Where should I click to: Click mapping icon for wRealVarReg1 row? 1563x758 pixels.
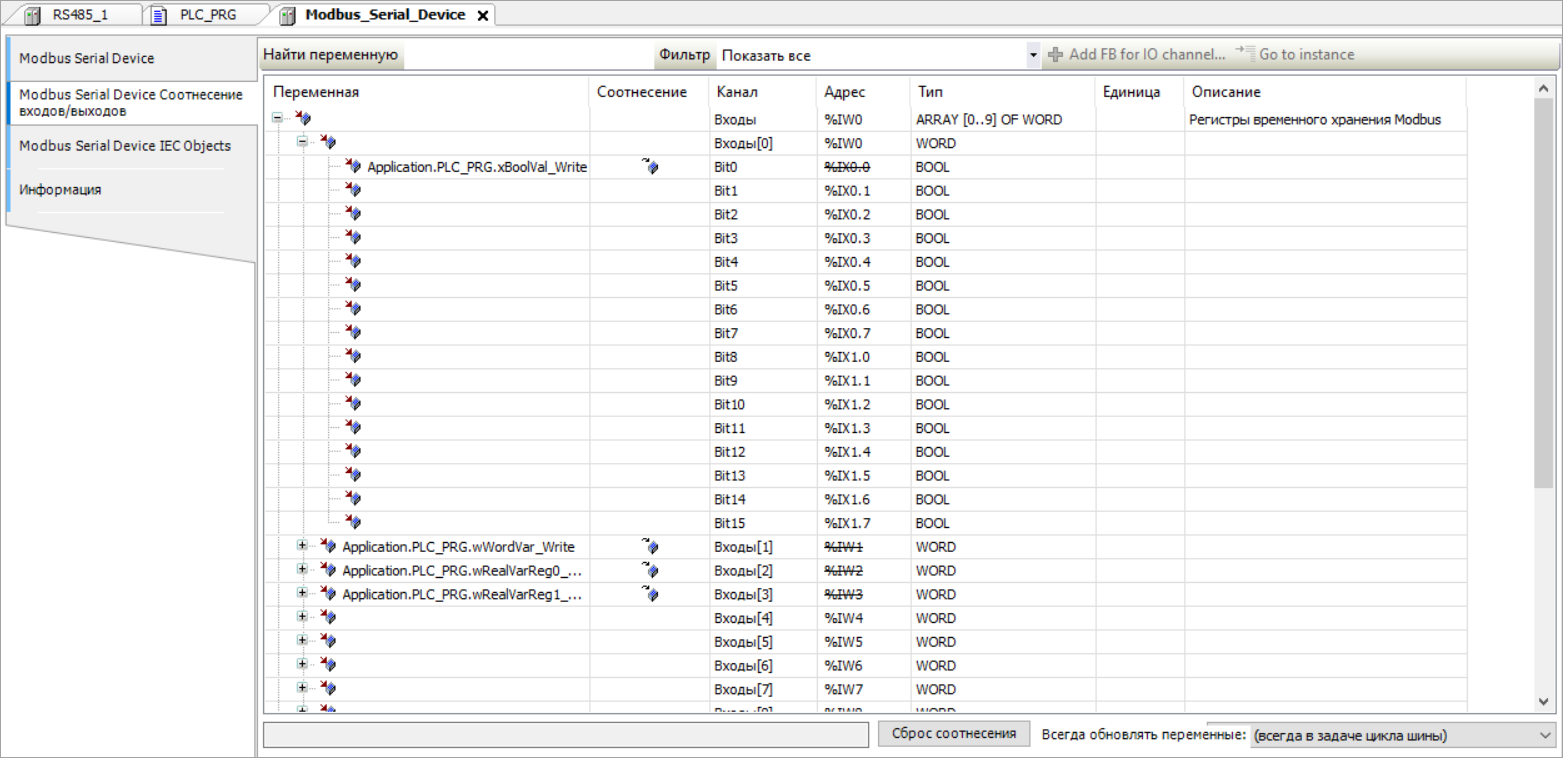pyautogui.click(x=650, y=595)
